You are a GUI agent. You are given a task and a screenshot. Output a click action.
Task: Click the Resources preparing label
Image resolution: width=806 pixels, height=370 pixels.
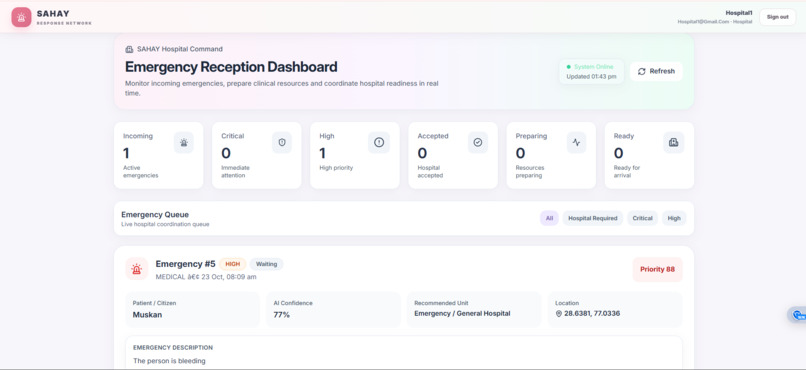coord(530,172)
